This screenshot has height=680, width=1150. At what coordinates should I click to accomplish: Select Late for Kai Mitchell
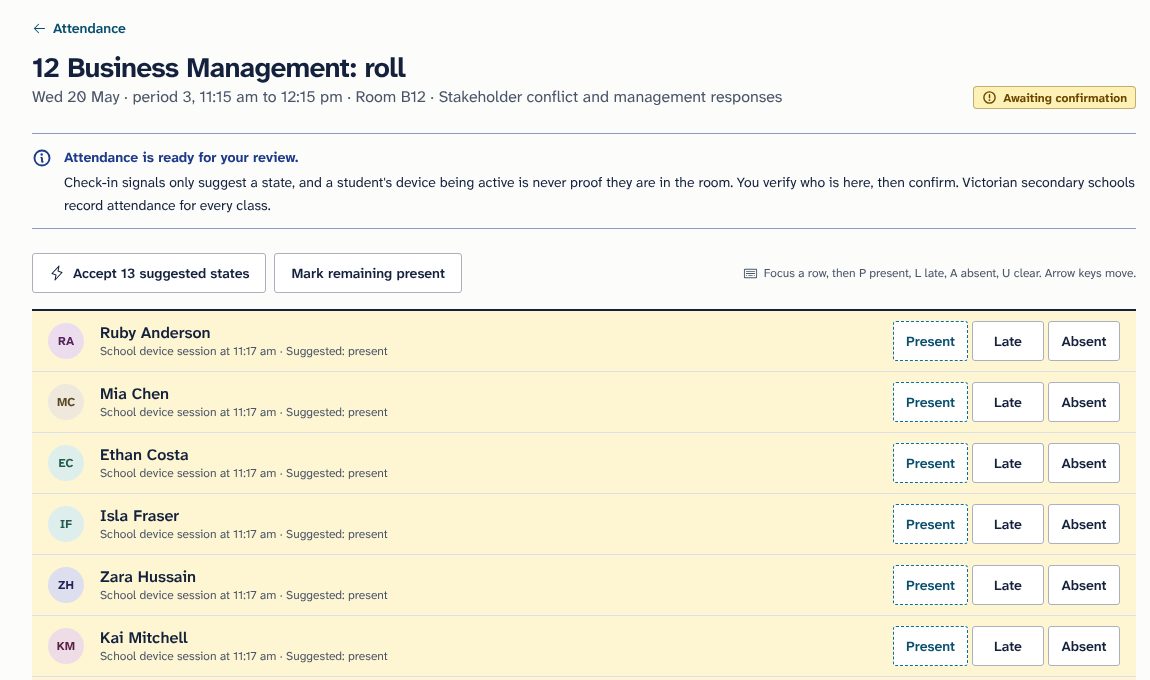click(1008, 646)
